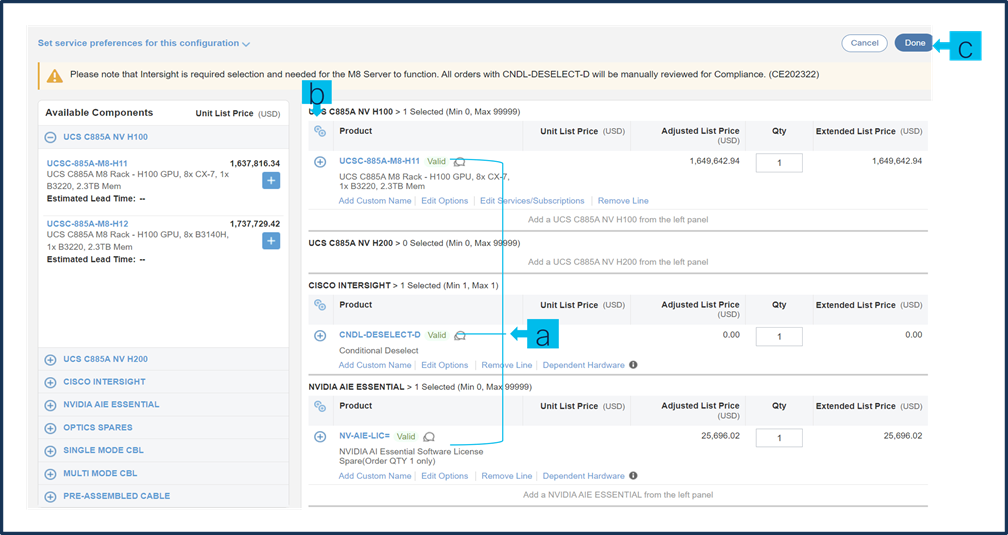
Task: Collapse the UCS C885A NV H100 category
Action: tap(50, 137)
